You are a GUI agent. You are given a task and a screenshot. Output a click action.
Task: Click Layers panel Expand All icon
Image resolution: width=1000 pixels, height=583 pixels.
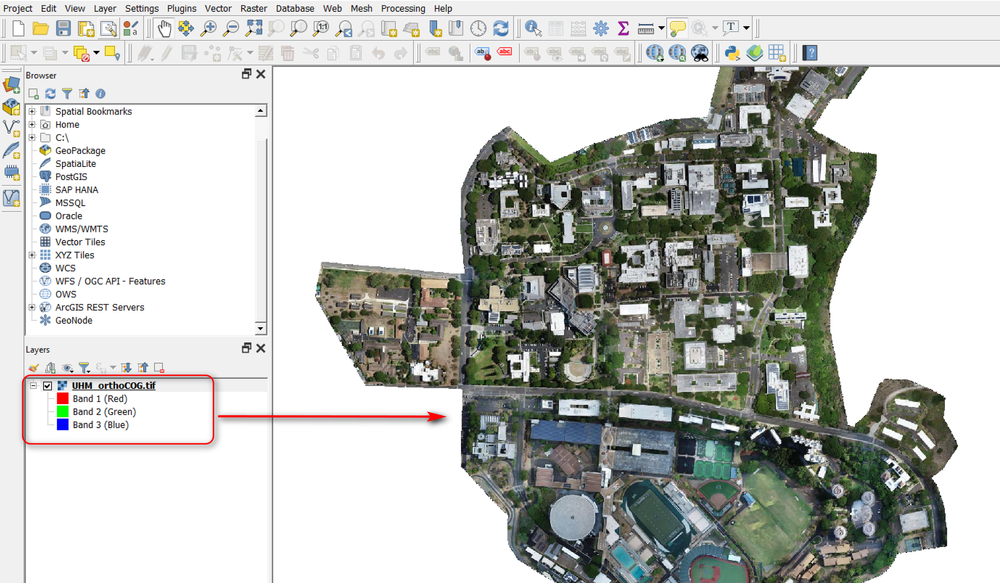click(x=126, y=368)
